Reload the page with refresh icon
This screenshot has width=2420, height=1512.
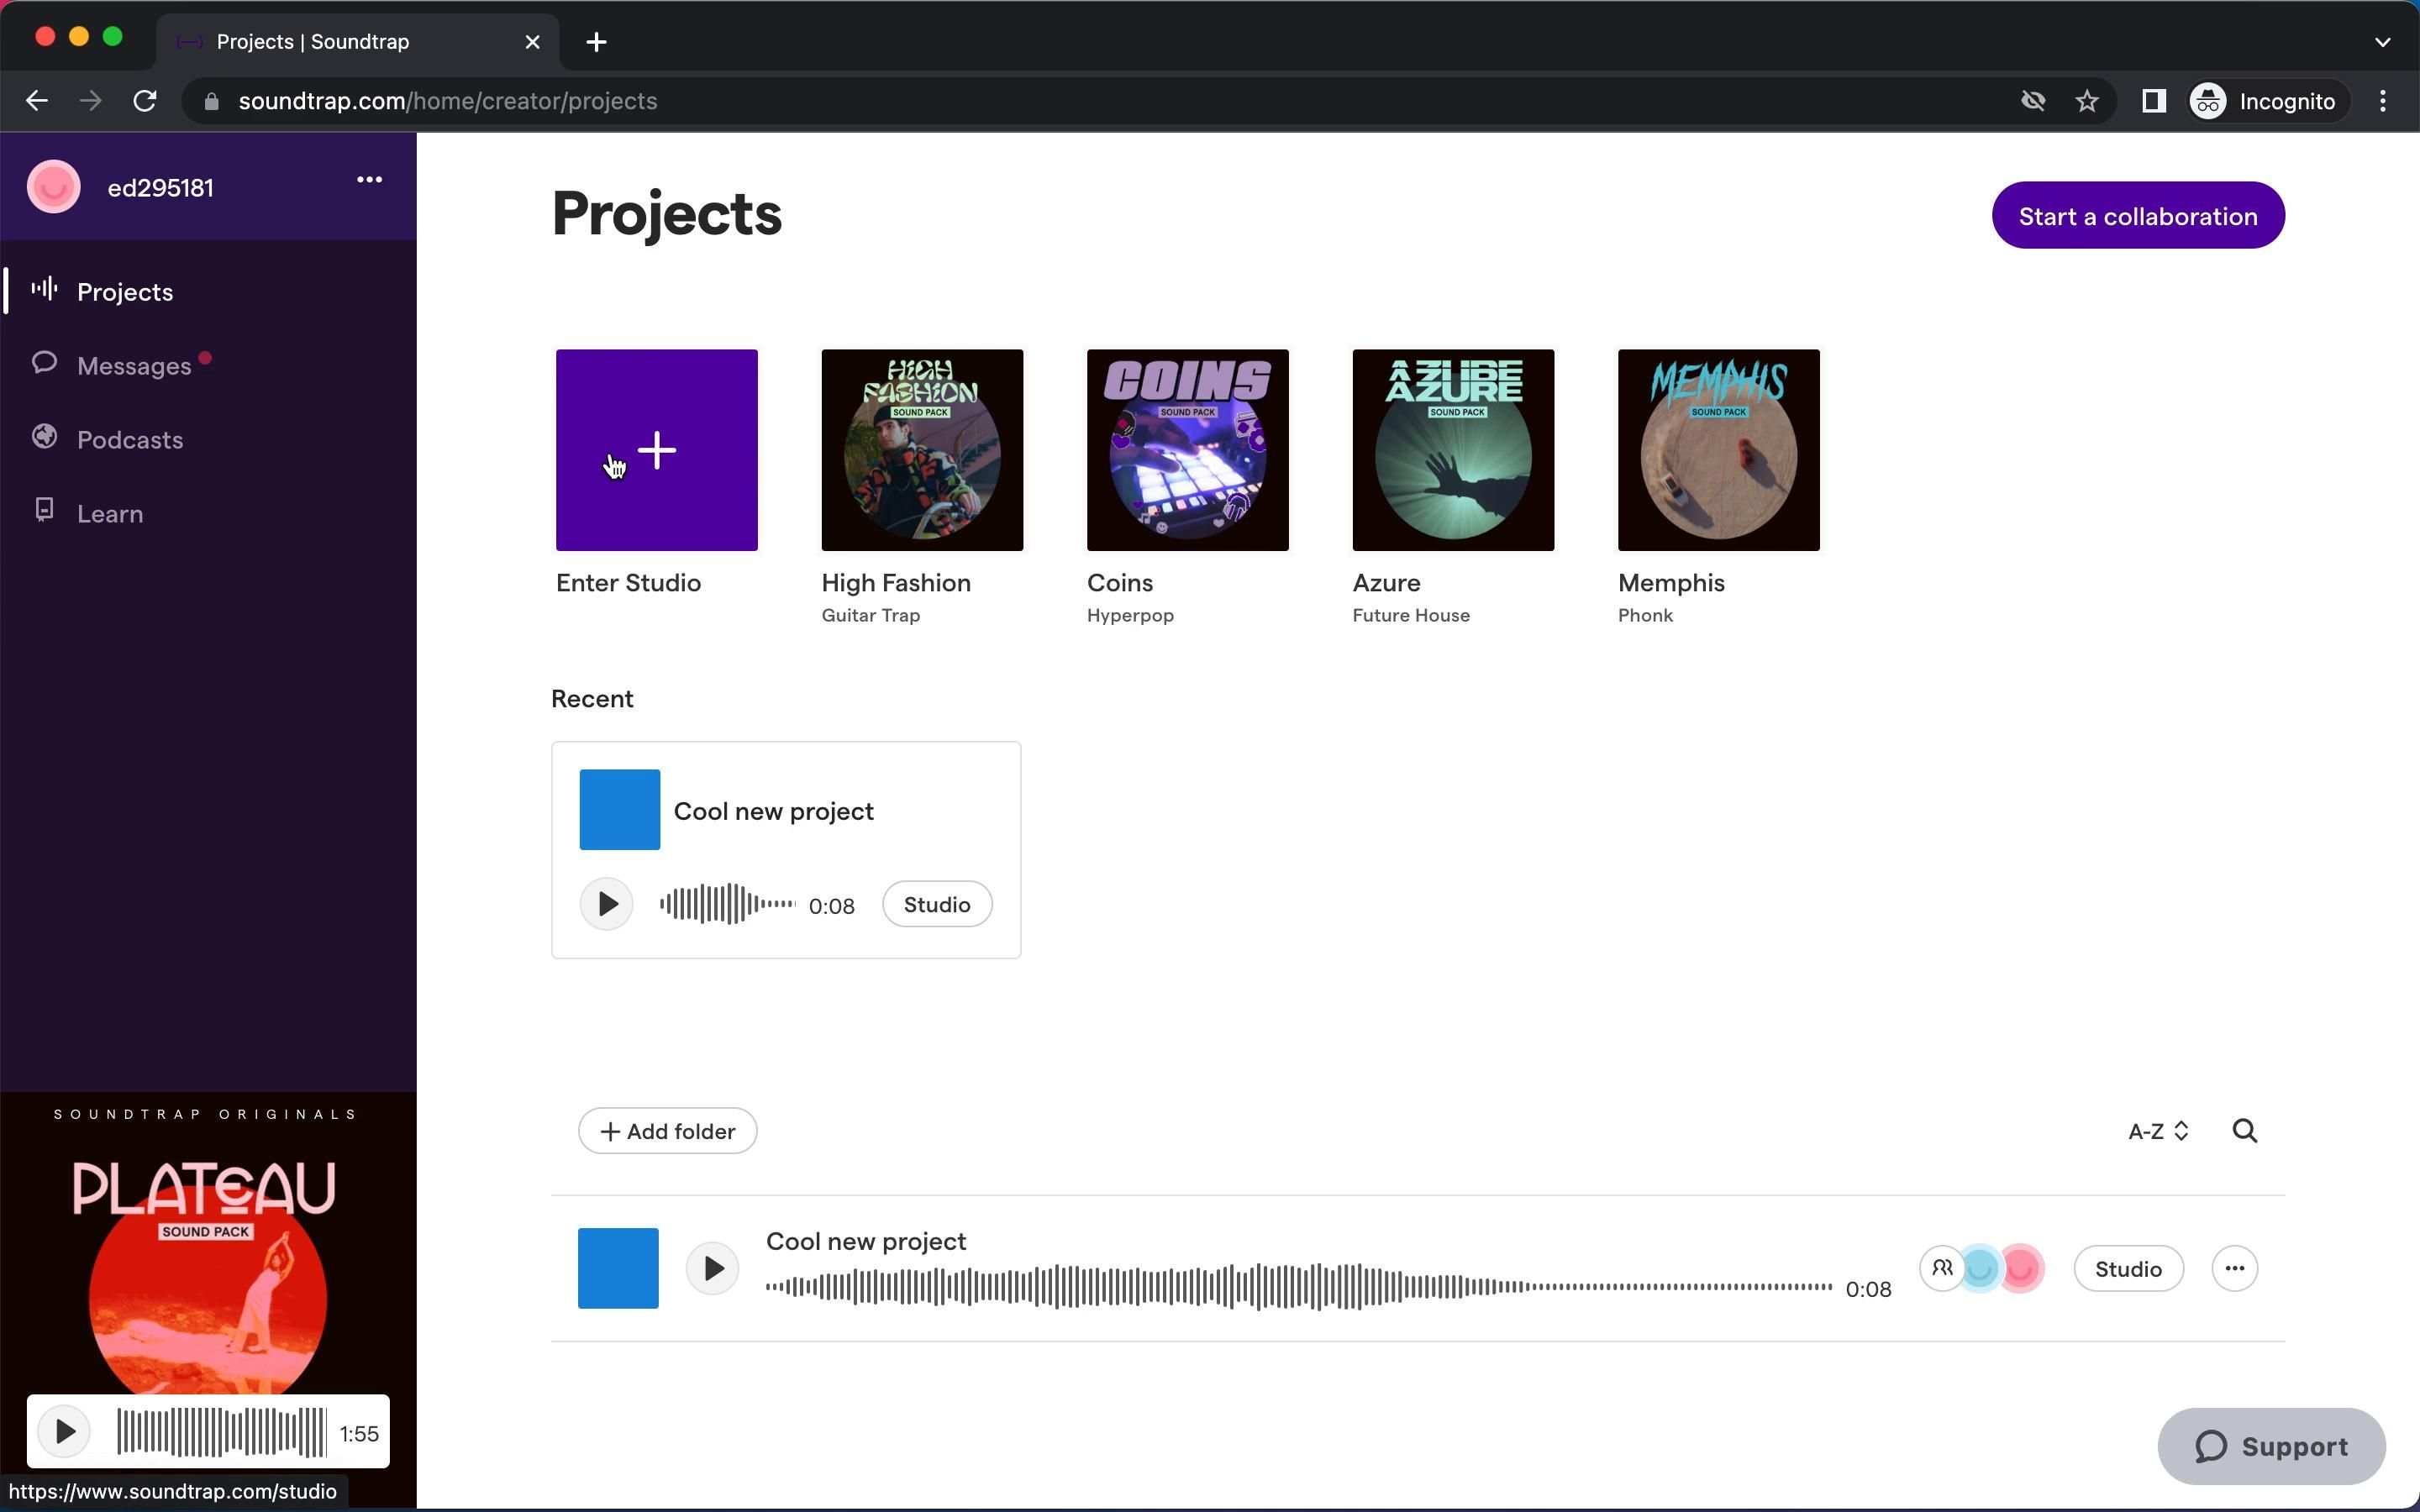(x=145, y=101)
